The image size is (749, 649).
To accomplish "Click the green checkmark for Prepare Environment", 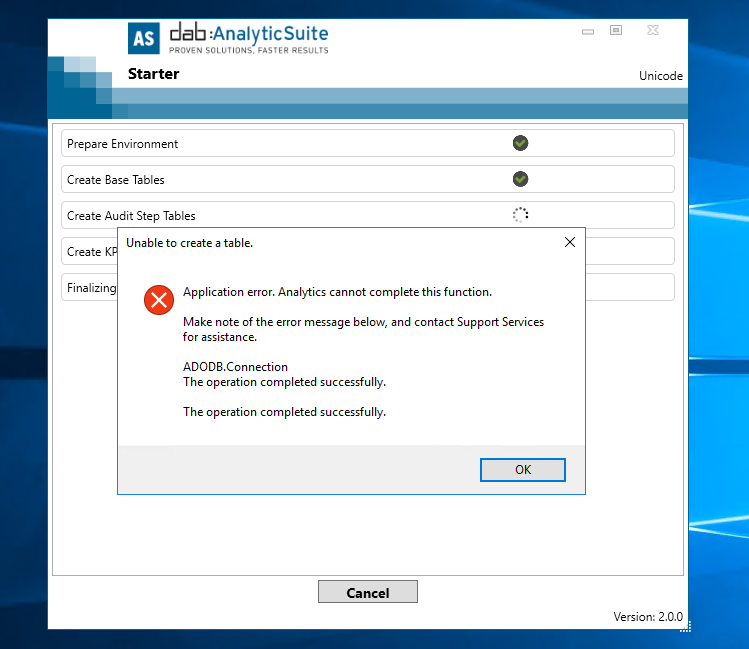I will click(520, 143).
